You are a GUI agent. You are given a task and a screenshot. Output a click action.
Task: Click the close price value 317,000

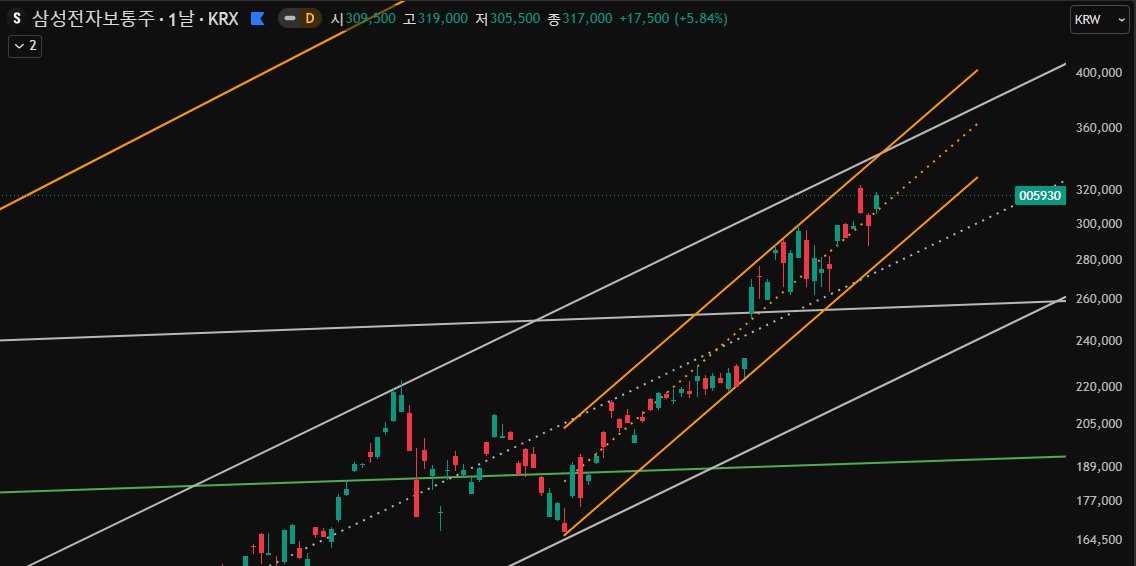(x=587, y=19)
